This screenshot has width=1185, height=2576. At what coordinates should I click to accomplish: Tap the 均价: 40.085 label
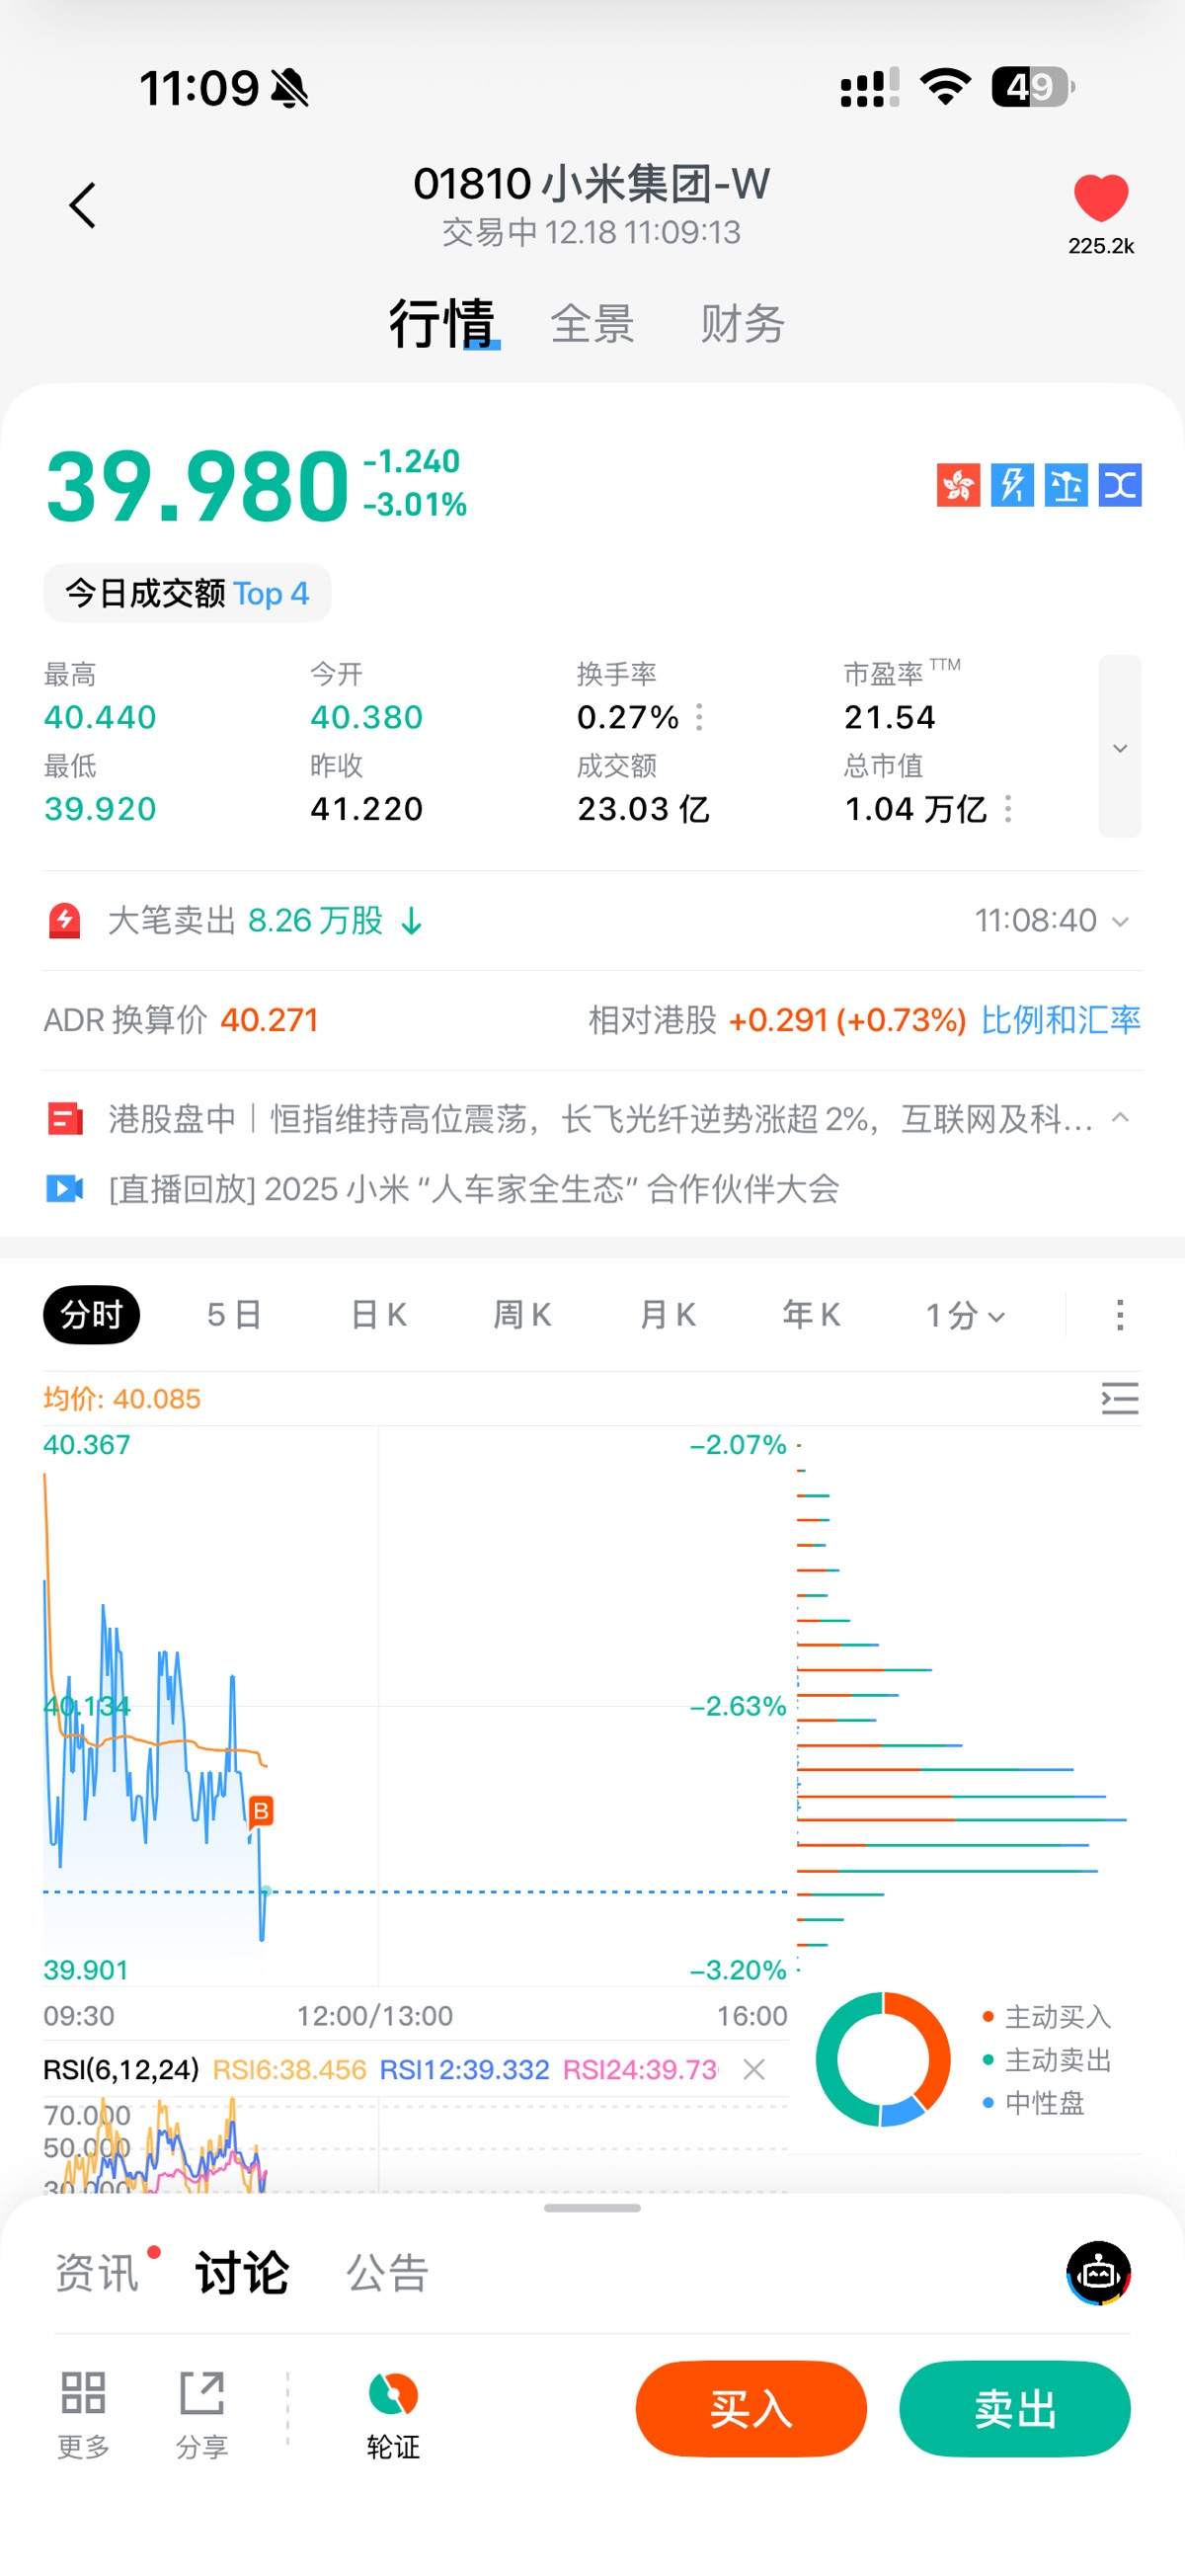pos(122,1398)
